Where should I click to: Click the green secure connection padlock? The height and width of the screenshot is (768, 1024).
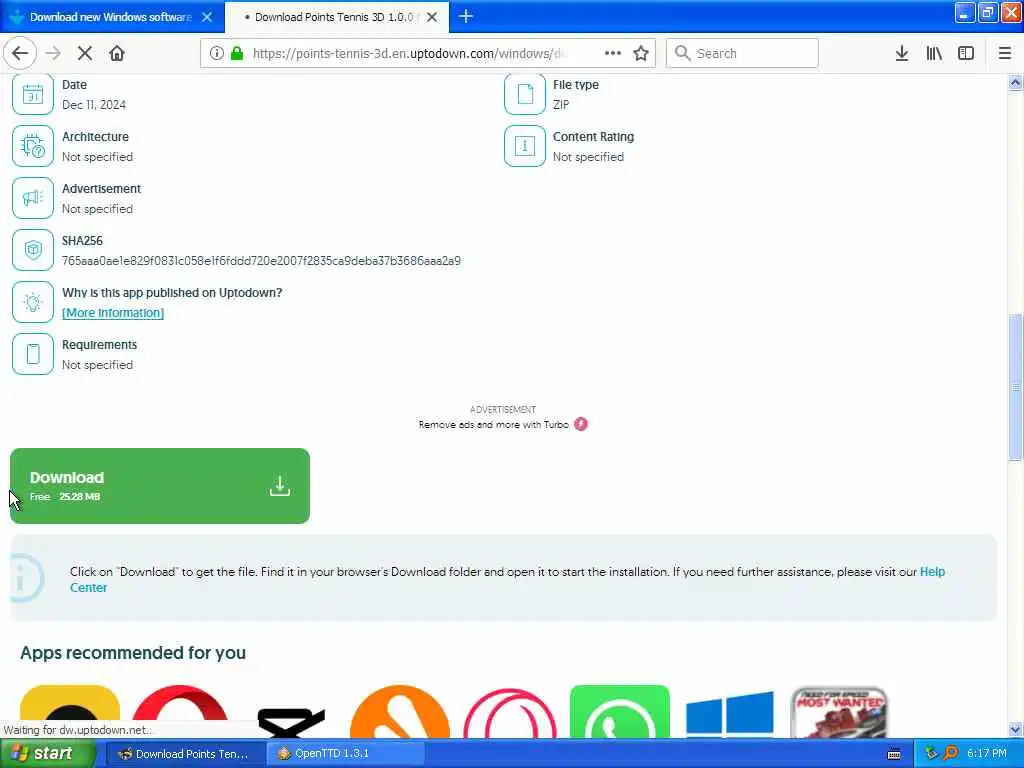237,53
